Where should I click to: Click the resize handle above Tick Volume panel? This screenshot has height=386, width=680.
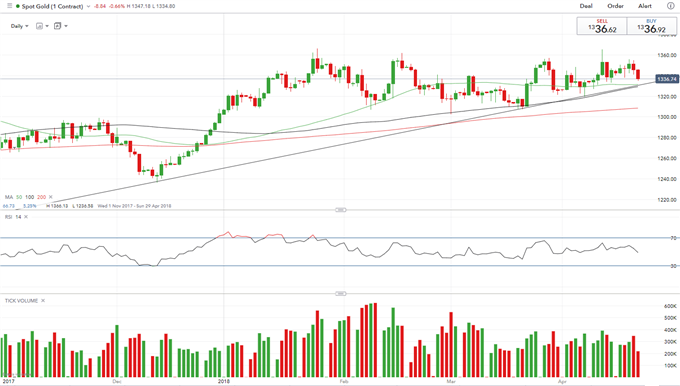click(x=341, y=294)
